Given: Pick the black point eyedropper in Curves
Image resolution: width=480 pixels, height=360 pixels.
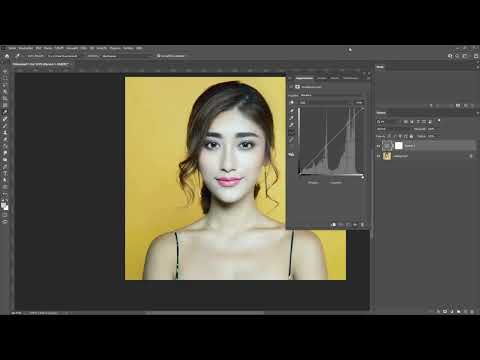Looking at the screenshot, I should click(292, 110).
